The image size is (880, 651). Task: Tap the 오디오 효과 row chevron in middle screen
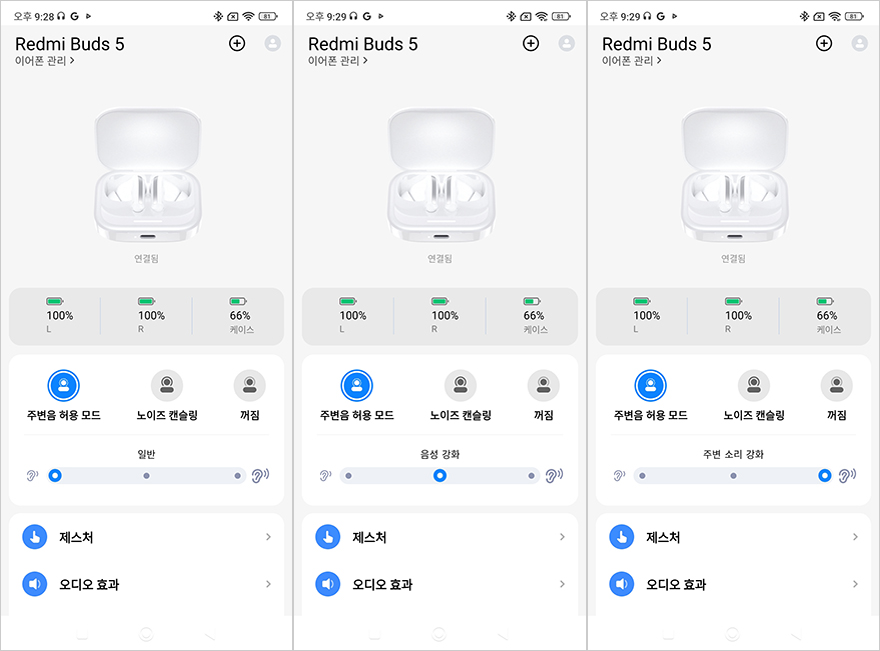coord(562,584)
